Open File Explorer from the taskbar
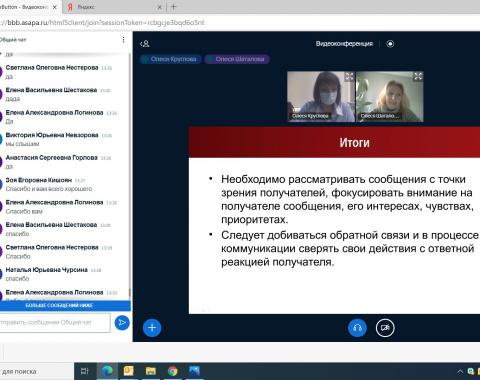This screenshot has height=380, width=480. coord(151,371)
